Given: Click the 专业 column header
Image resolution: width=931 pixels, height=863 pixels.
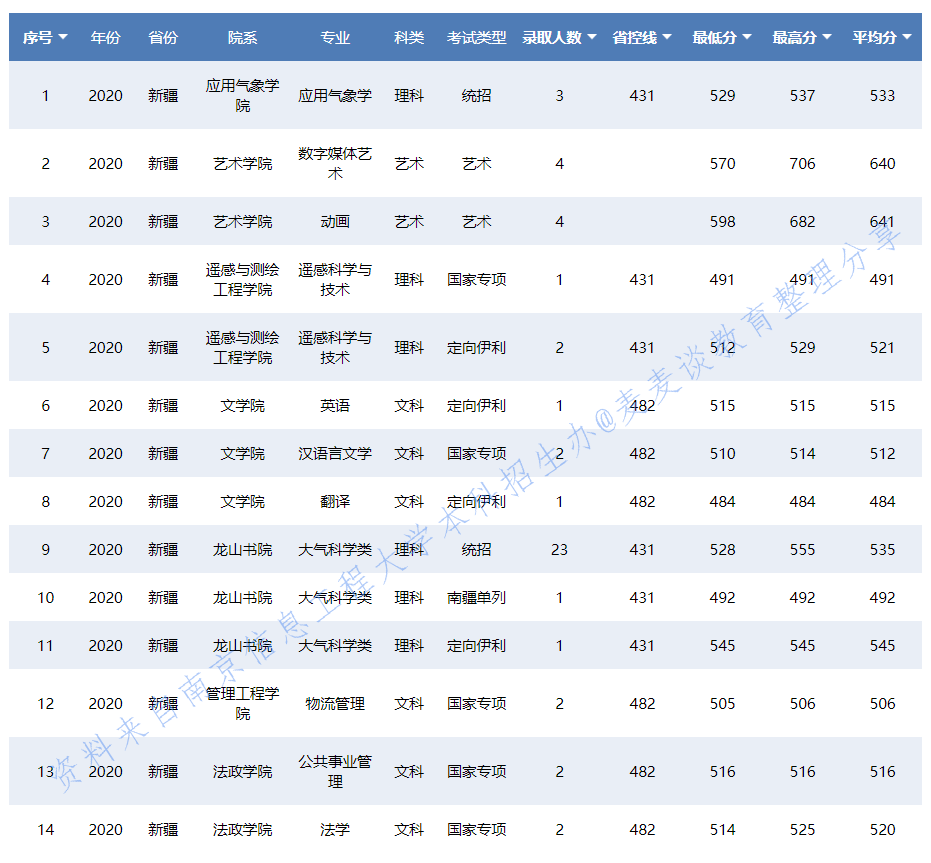Looking at the screenshot, I should pyautogui.click(x=336, y=37).
